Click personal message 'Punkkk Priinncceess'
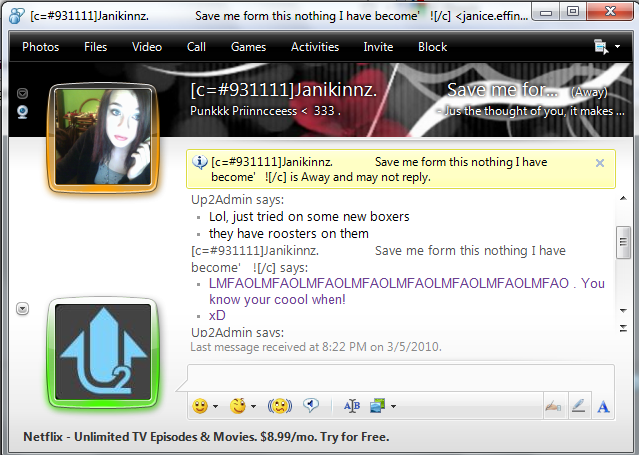 [265, 111]
